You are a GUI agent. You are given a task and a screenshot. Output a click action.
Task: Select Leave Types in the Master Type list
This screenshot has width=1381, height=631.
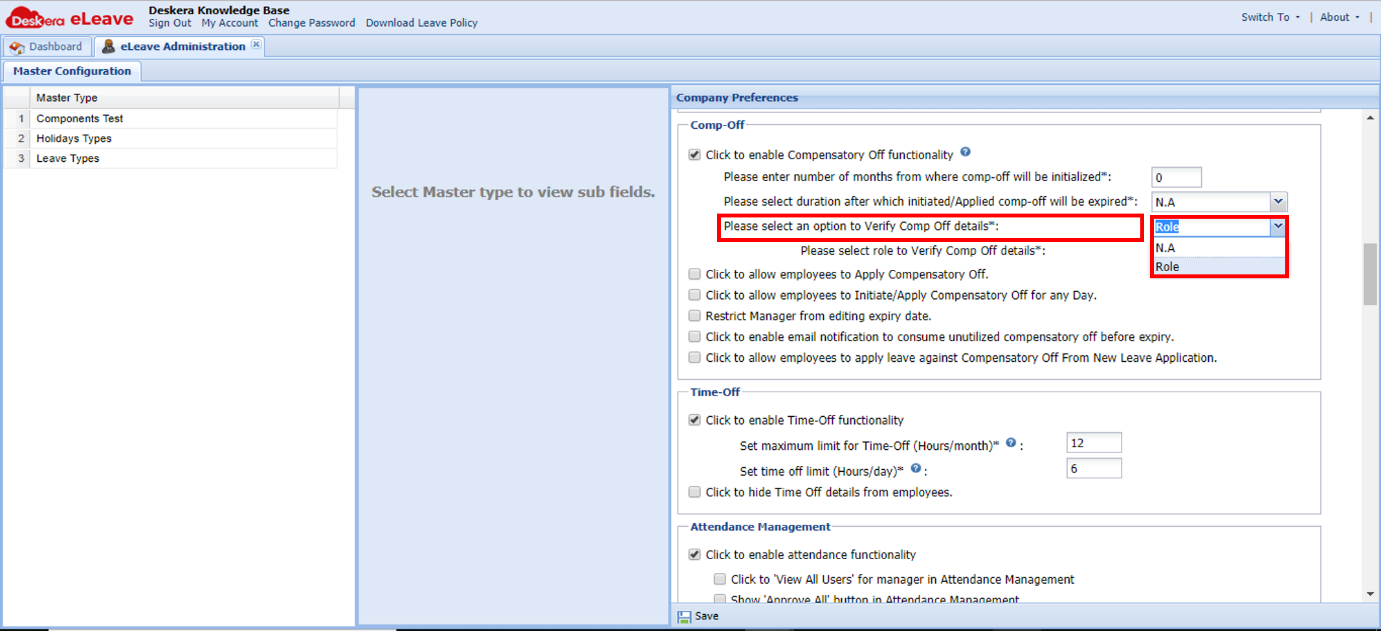tap(67, 158)
